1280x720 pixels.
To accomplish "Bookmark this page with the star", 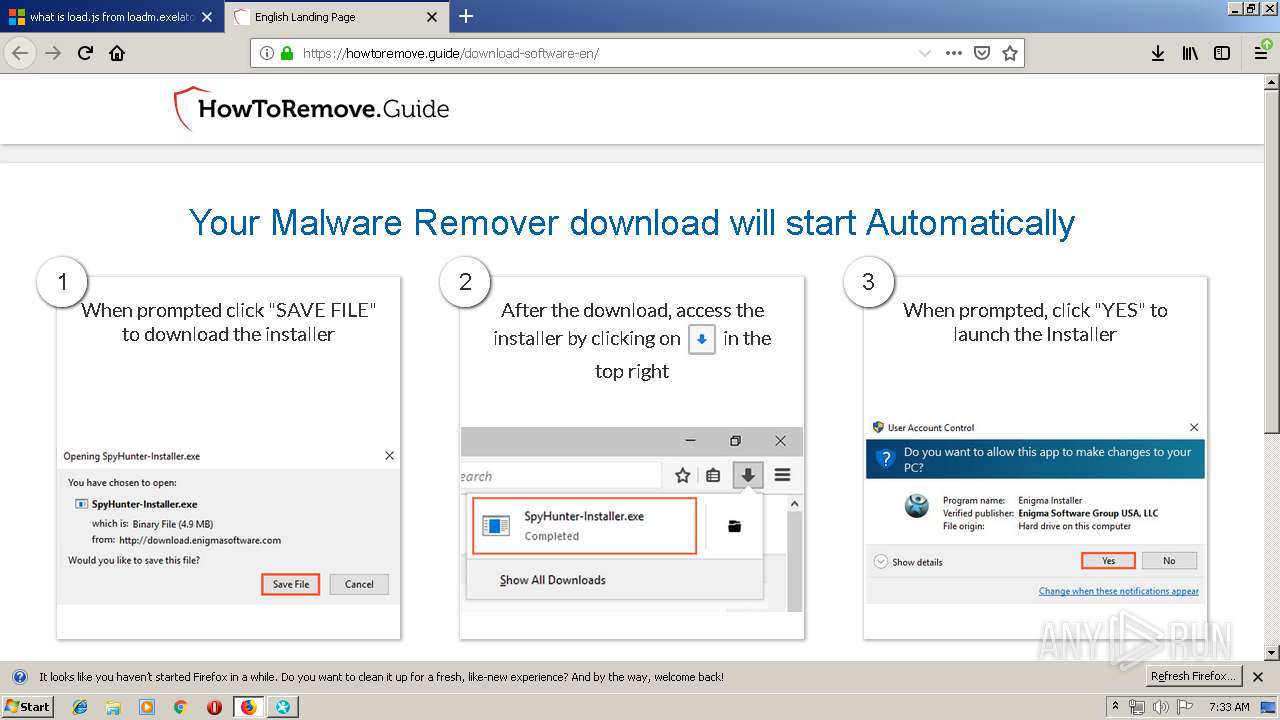I will click(x=1010, y=53).
